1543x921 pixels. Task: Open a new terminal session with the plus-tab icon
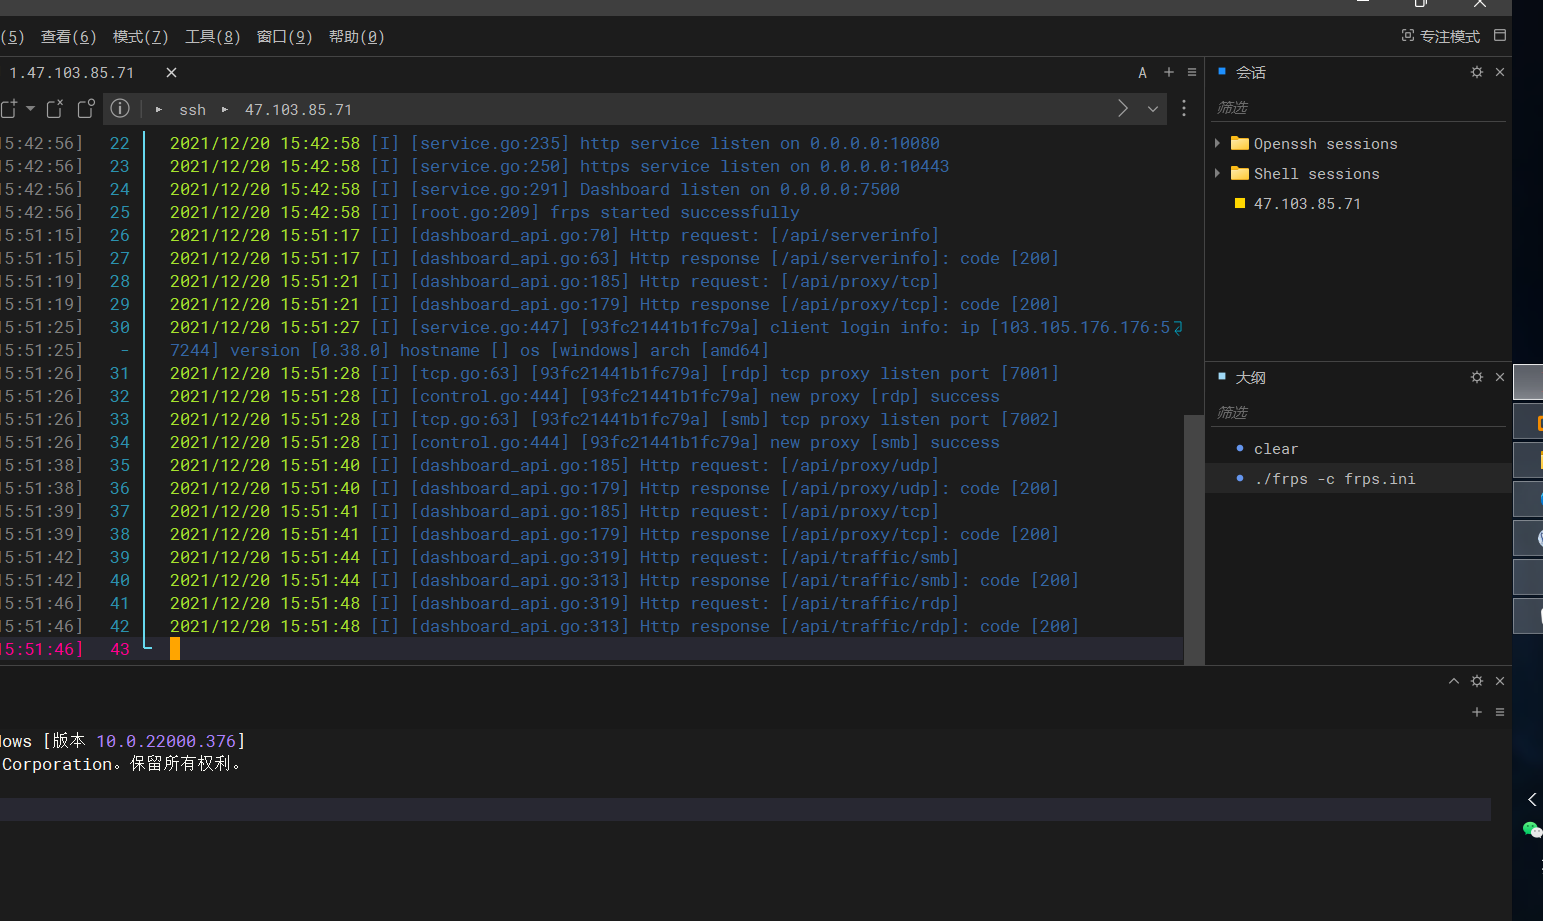click(x=9, y=109)
